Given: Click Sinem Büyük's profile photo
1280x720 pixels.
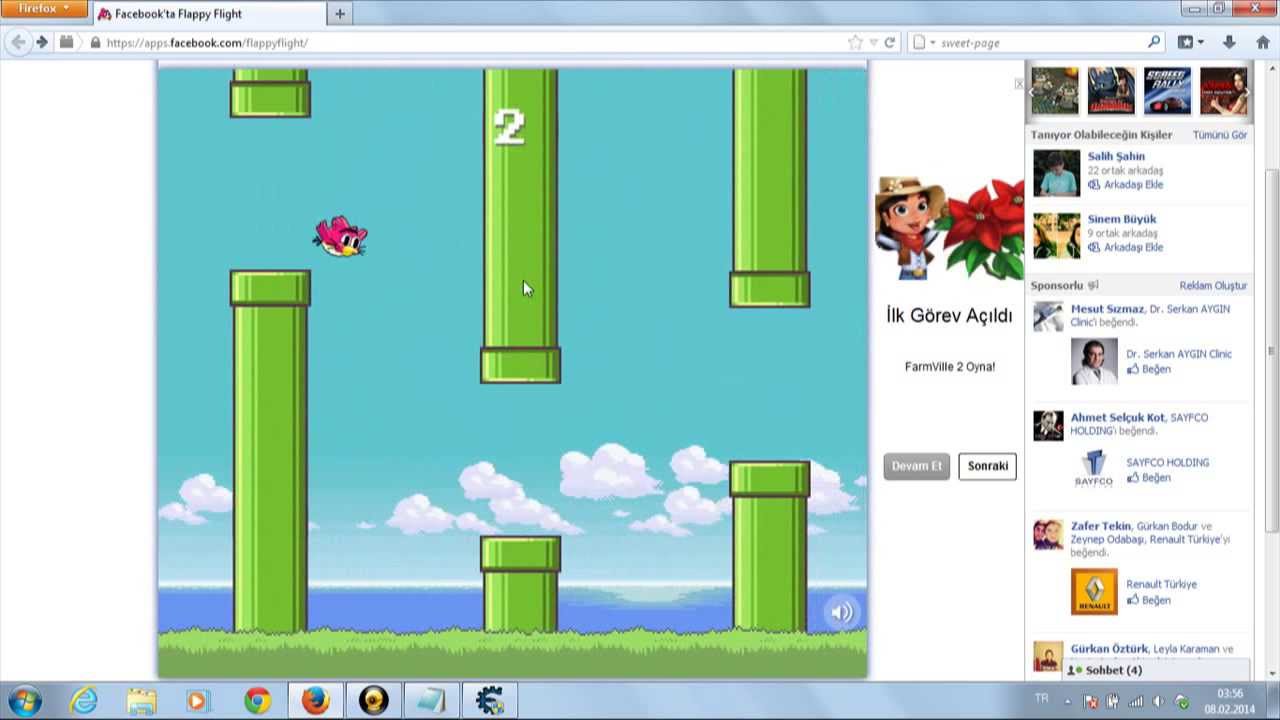Looking at the screenshot, I should click(1056, 236).
